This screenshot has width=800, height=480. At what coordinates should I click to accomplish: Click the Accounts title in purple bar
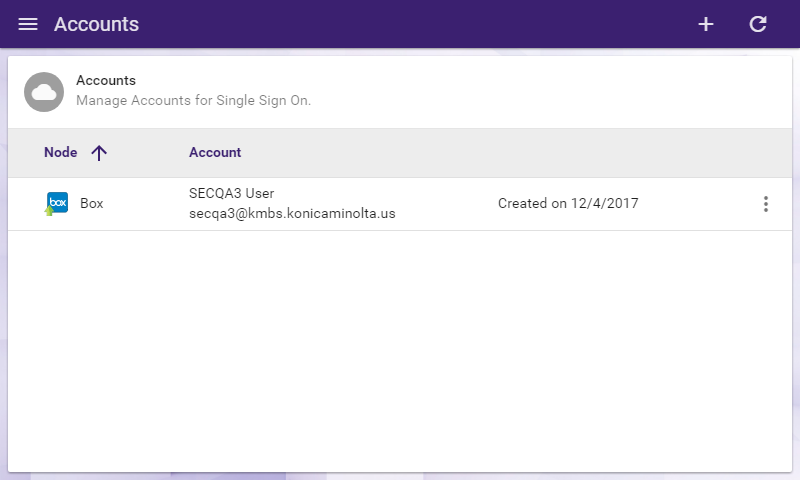coord(96,24)
